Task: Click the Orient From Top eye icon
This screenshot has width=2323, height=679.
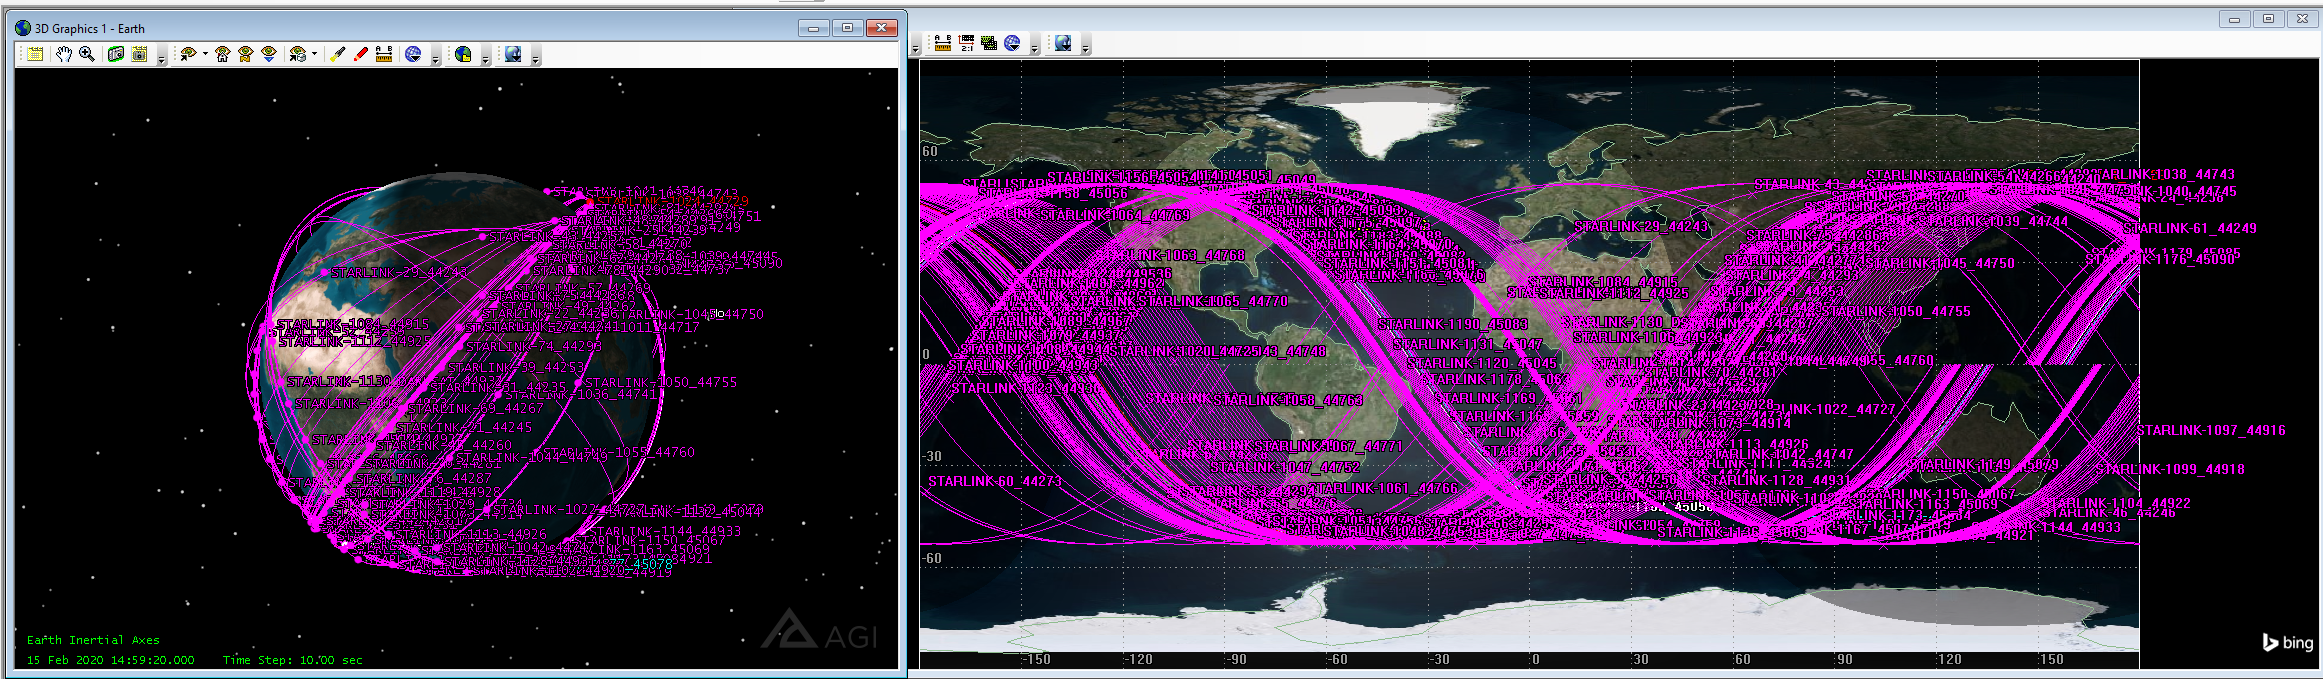Action: pos(268,54)
